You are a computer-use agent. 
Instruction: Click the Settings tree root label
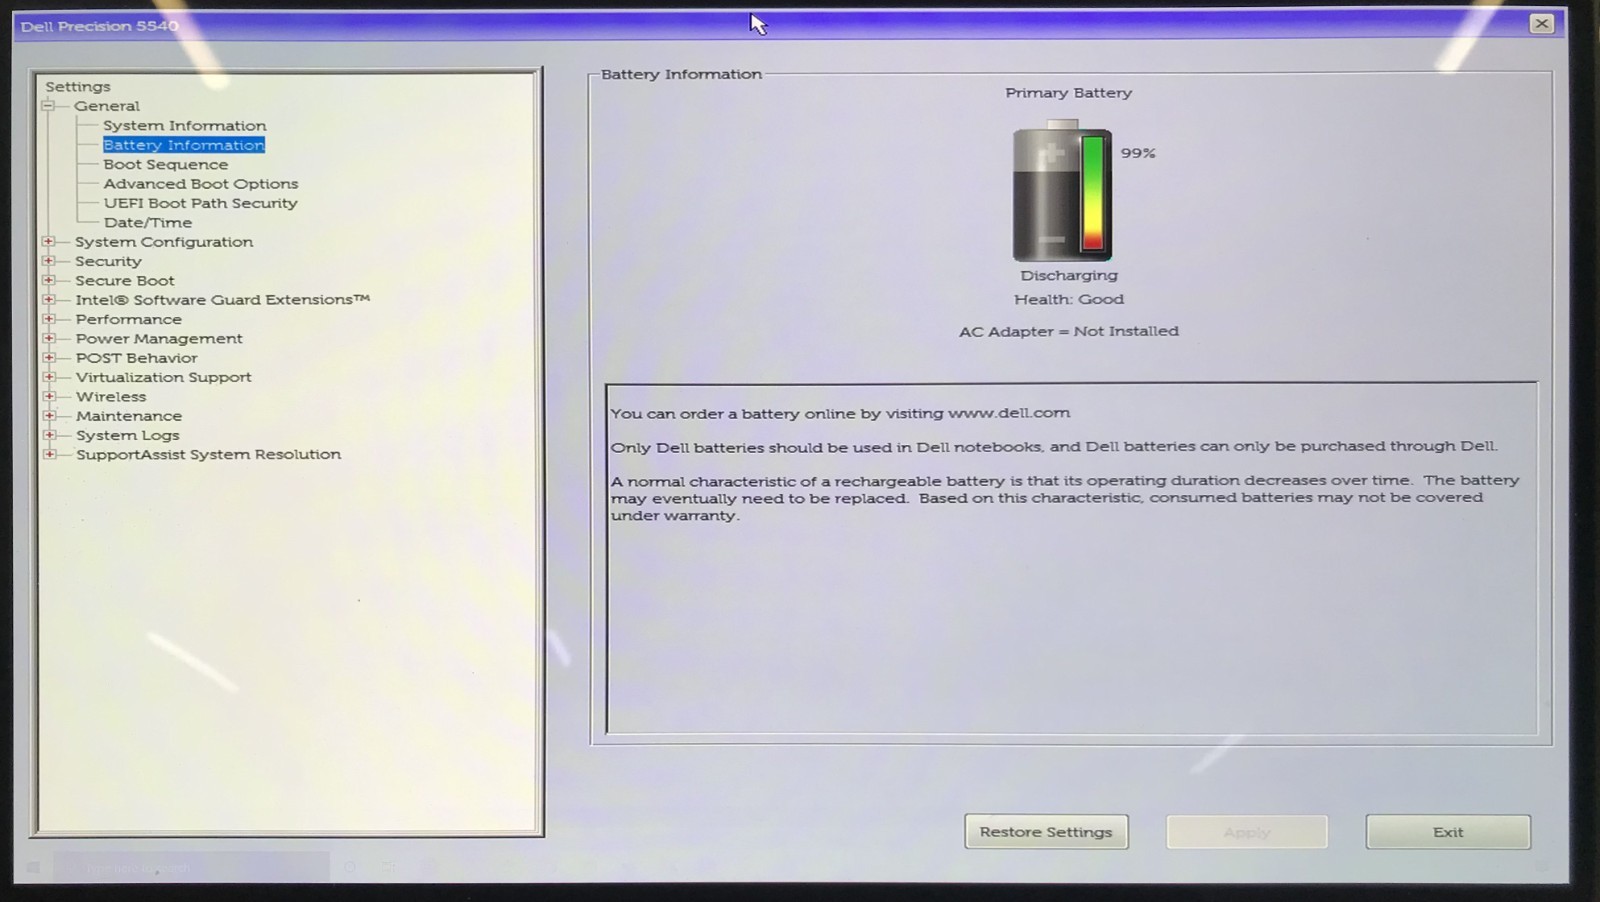(x=78, y=87)
